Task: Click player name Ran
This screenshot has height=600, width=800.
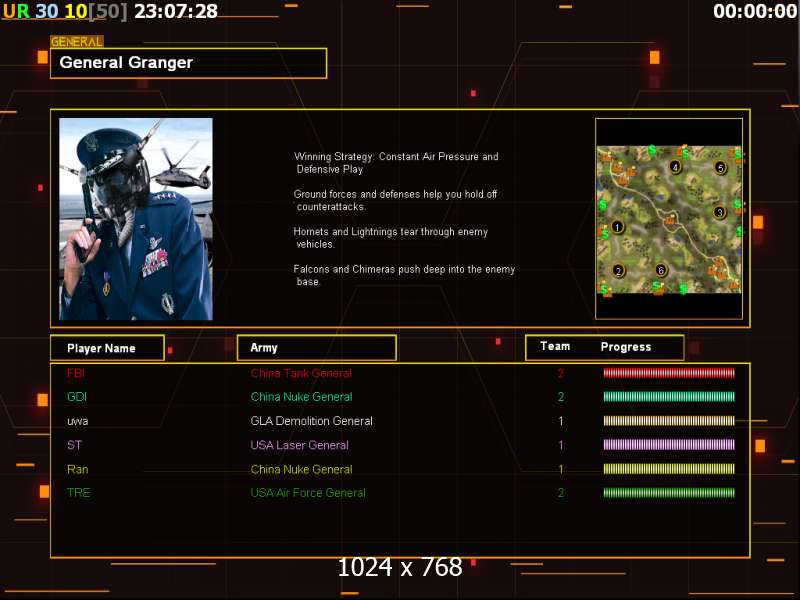Action: pyautogui.click(x=78, y=469)
